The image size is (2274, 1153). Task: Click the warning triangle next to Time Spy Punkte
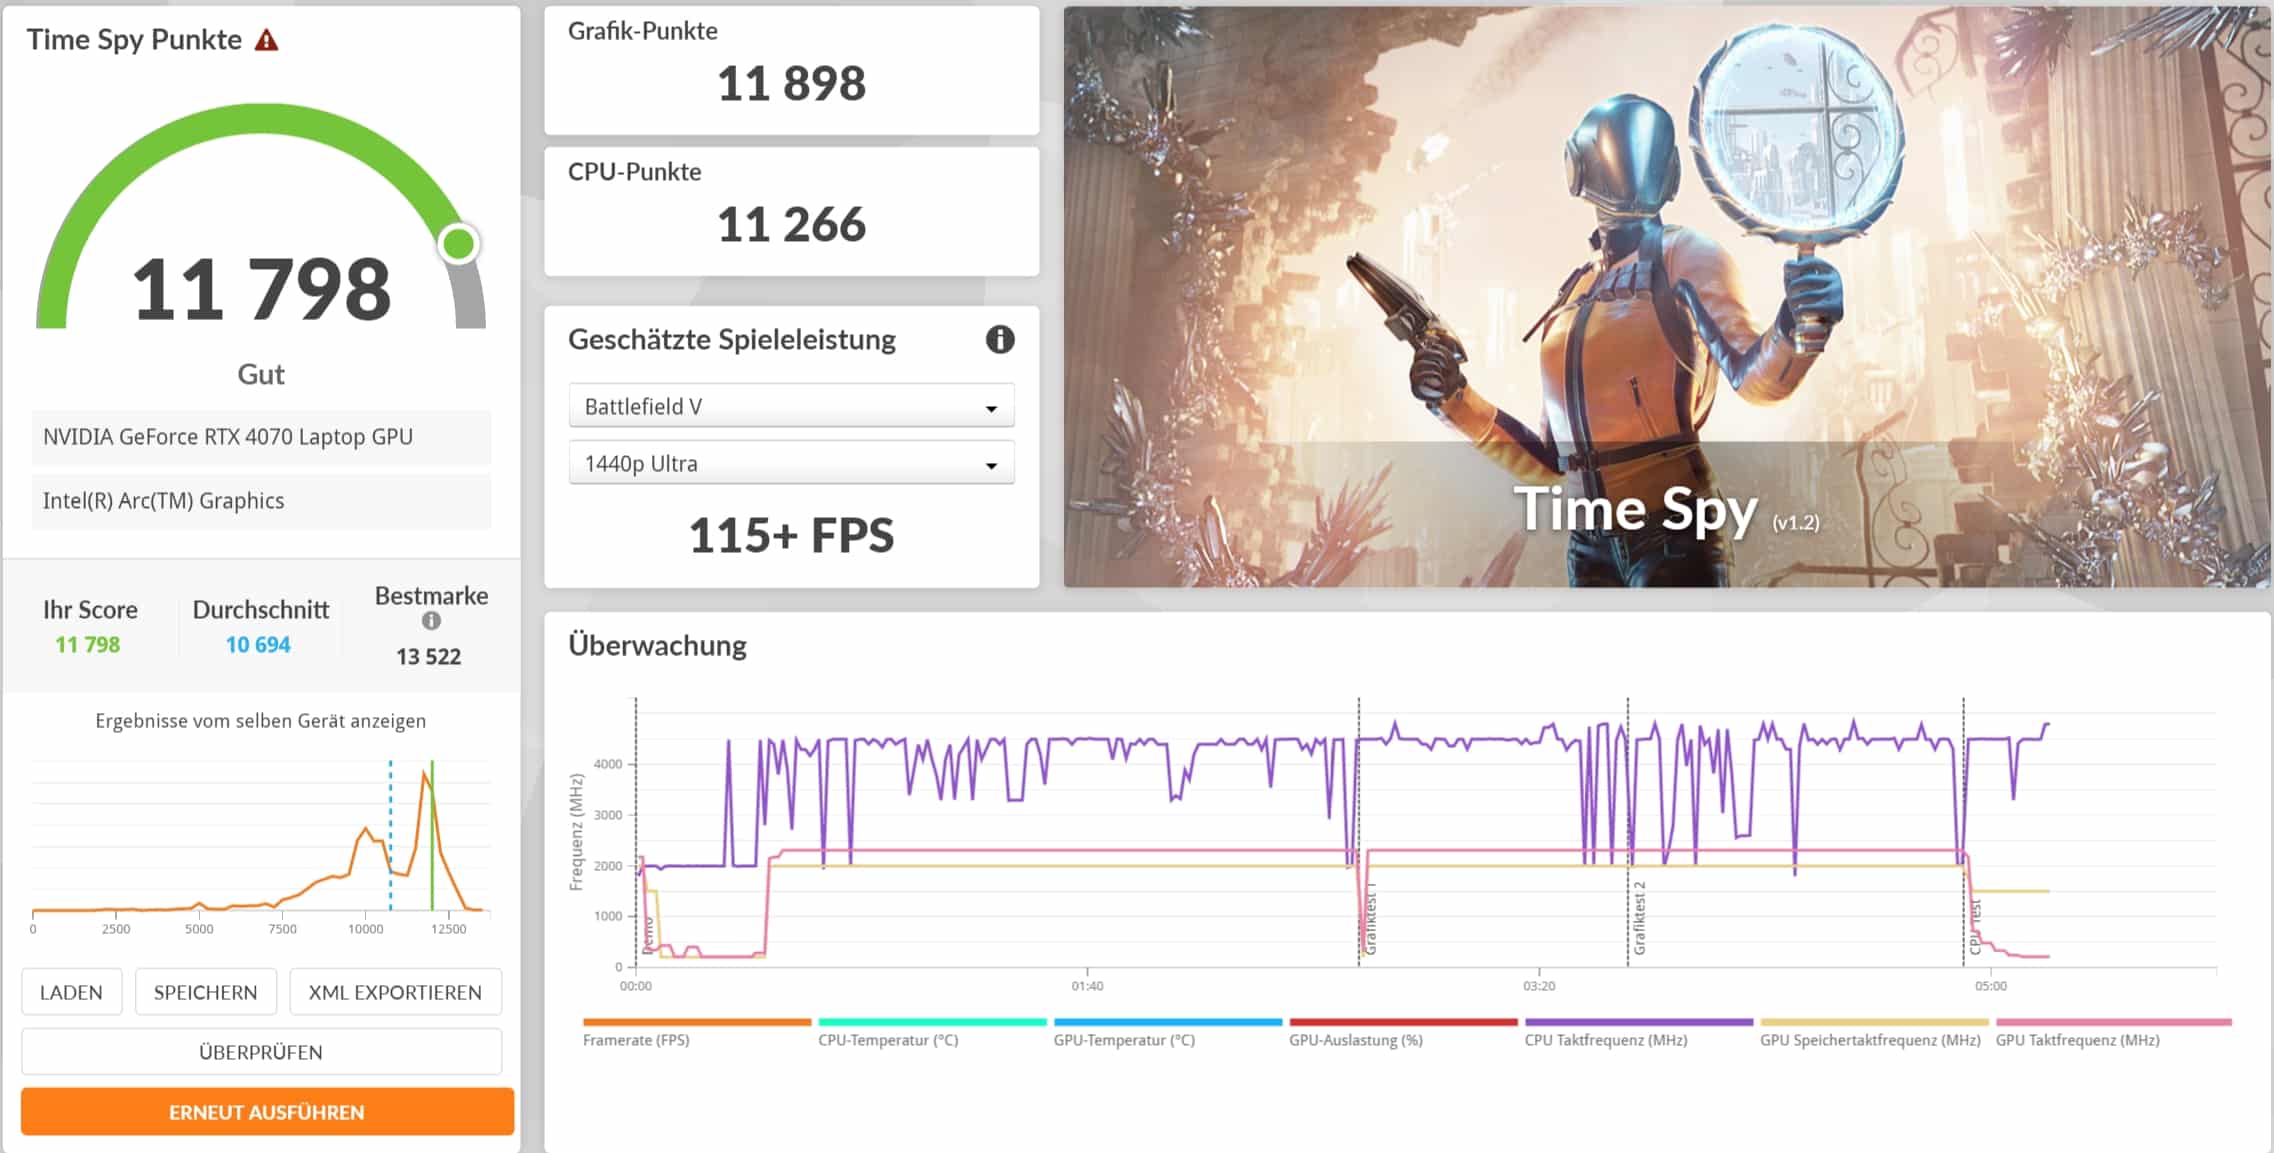tap(266, 41)
